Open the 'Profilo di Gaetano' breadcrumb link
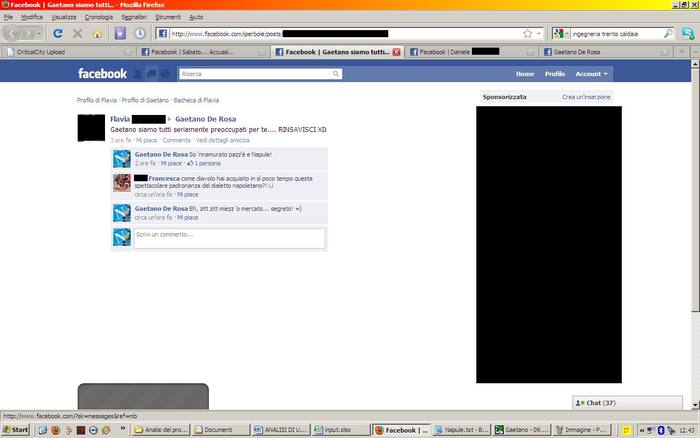The width and height of the screenshot is (700, 438). [145, 100]
